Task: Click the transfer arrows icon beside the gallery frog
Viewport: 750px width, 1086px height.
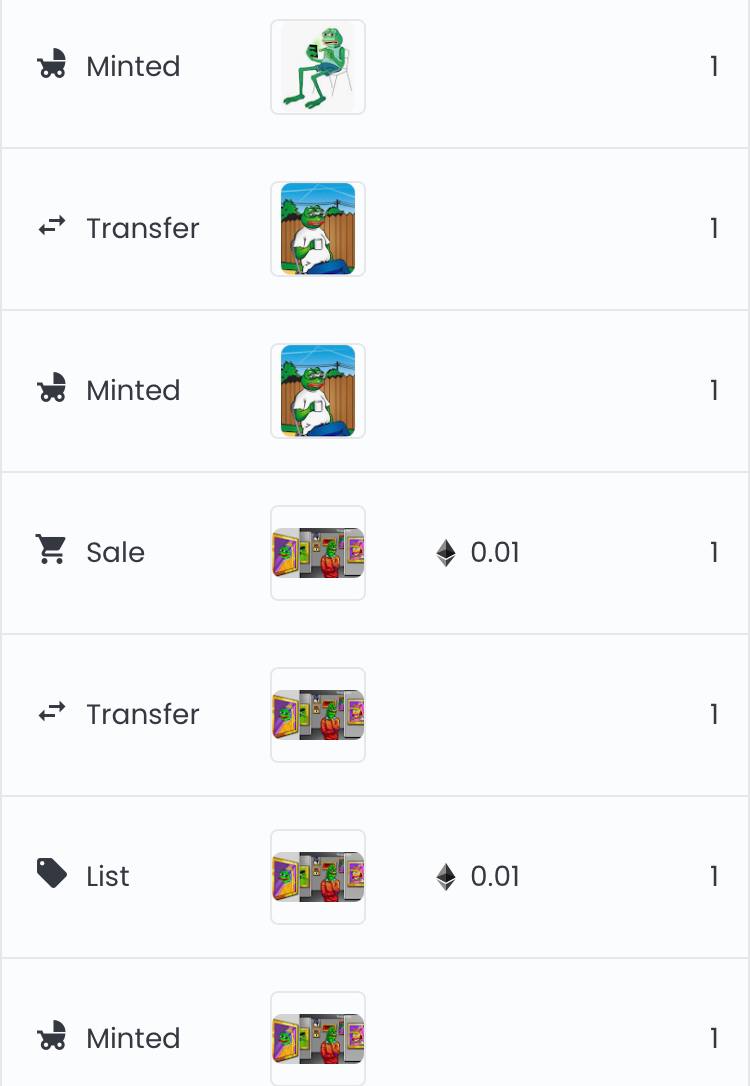Action: [x=52, y=712]
